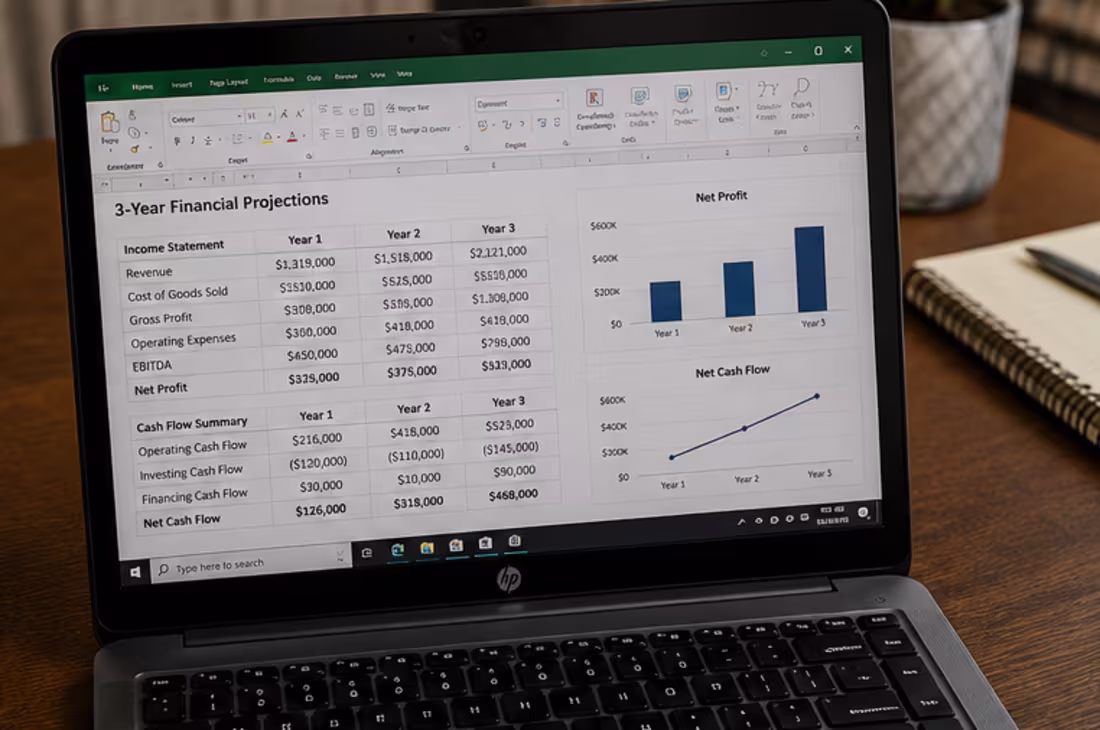The image size is (1100, 730).
Task: Open the Windows Start menu
Action: tap(135, 573)
